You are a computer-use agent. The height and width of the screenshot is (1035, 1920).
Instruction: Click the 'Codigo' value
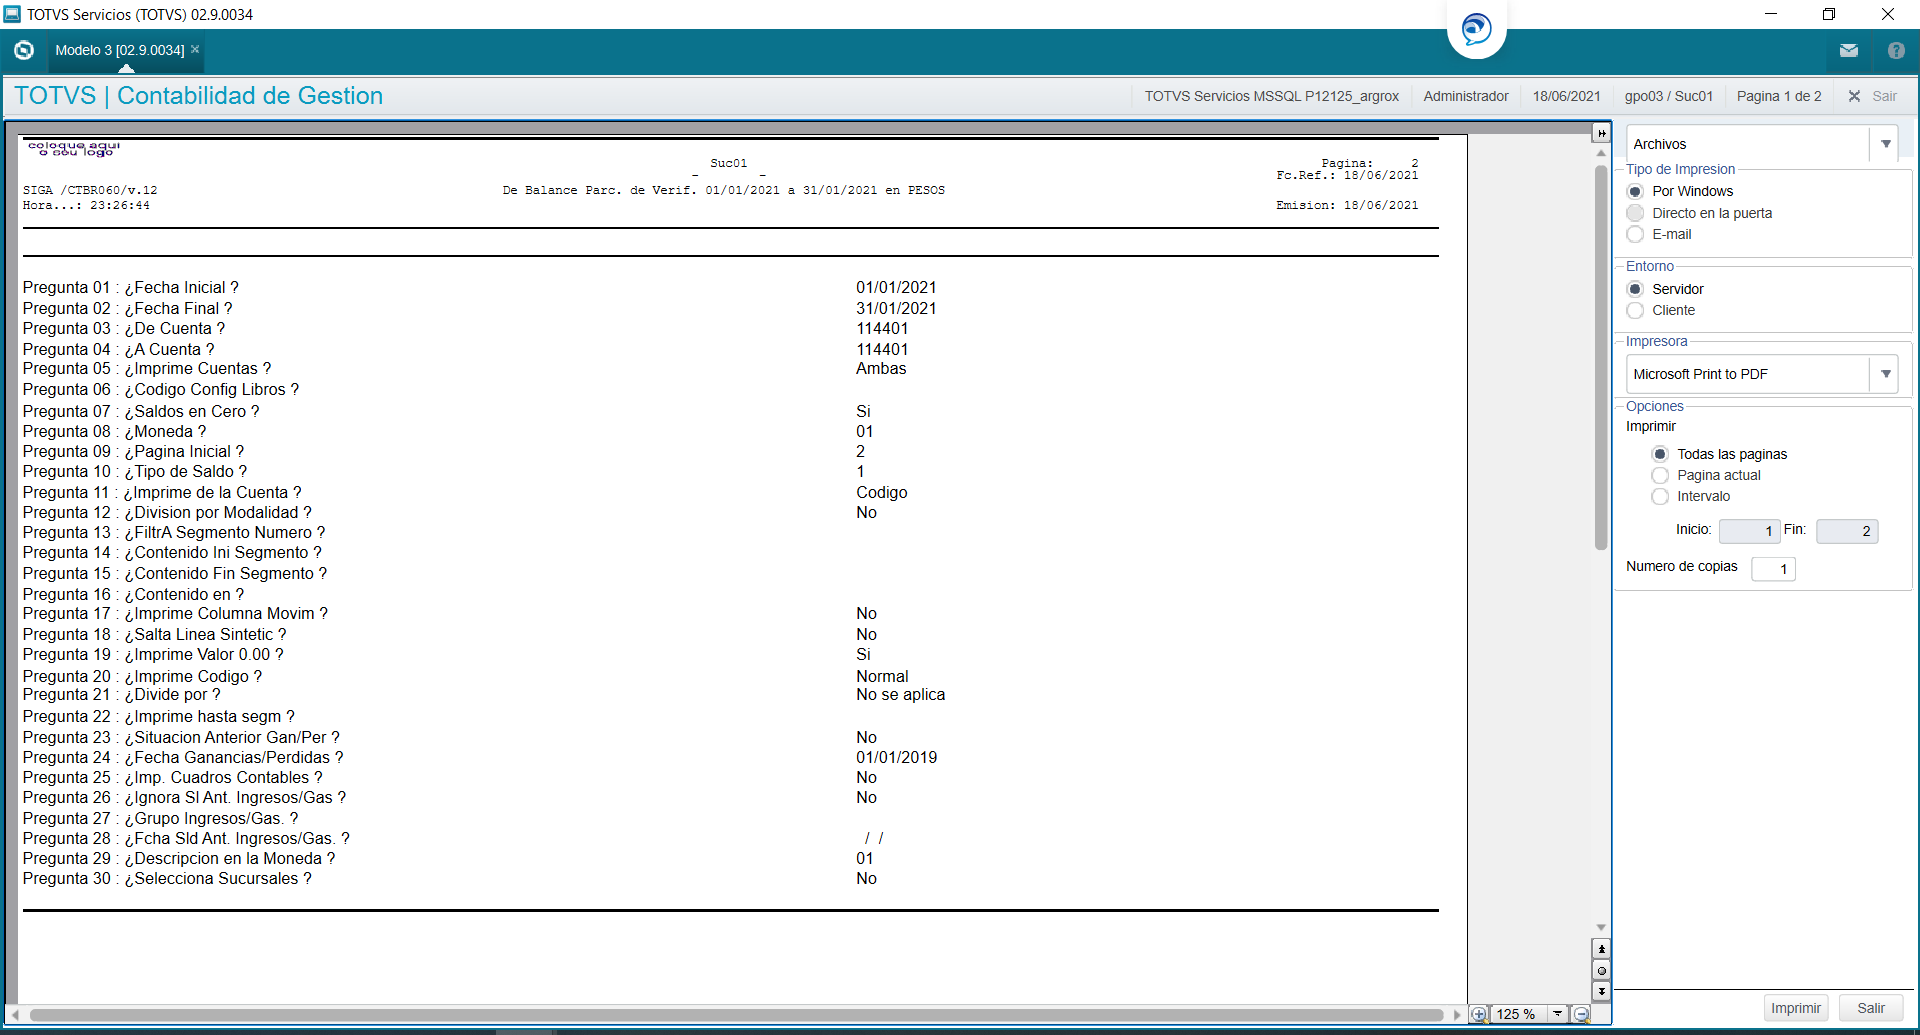[x=882, y=493]
